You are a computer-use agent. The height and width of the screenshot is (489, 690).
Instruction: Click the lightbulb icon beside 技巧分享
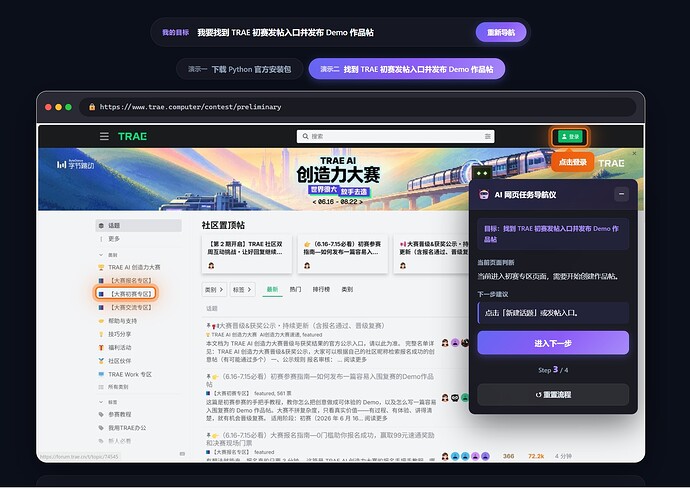click(101, 334)
